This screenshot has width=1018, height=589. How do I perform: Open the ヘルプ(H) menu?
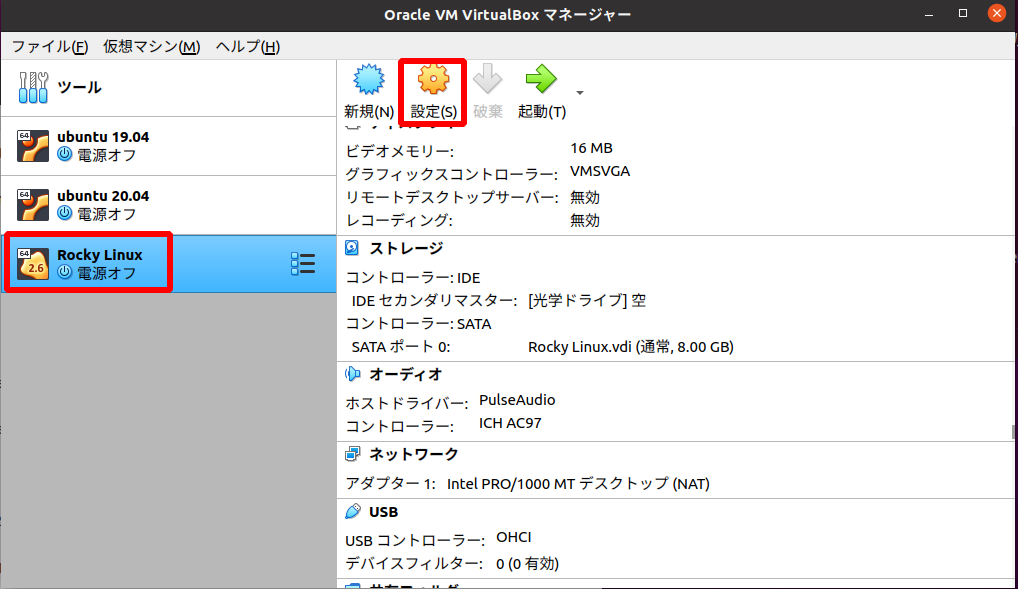[247, 47]
